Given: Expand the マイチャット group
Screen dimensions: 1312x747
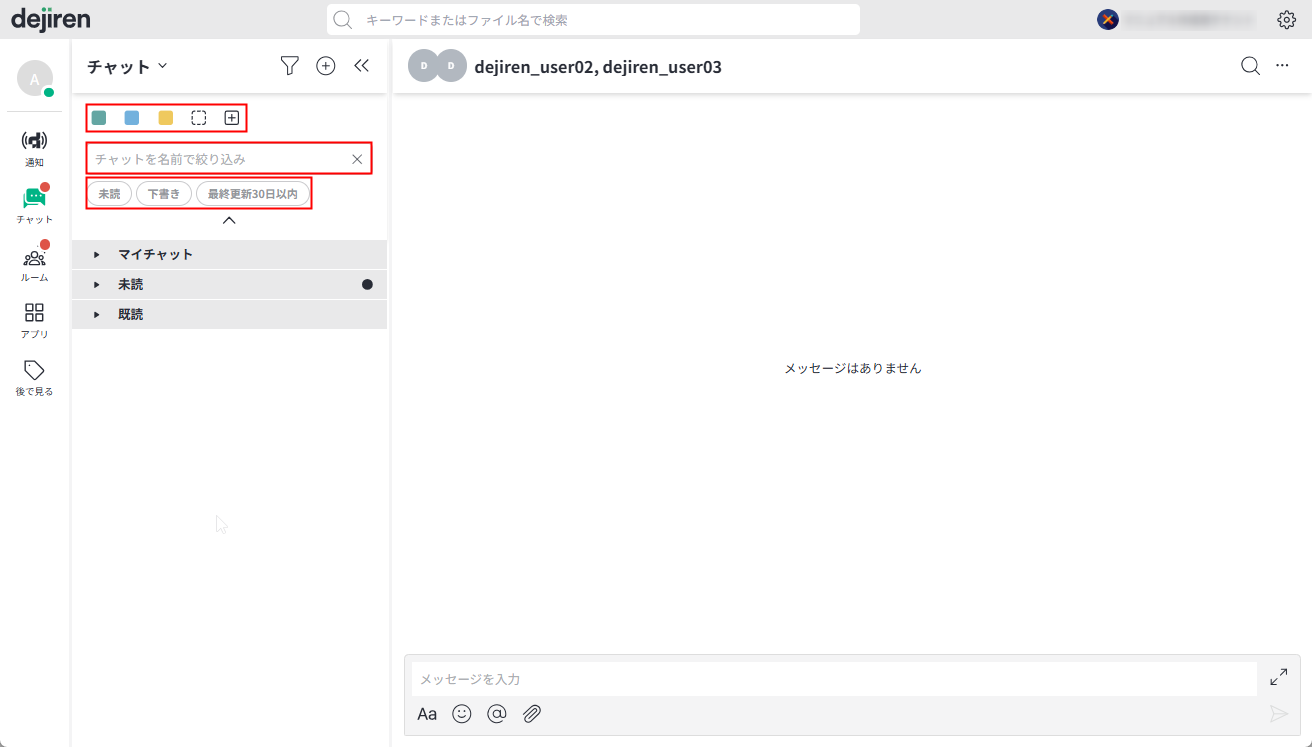Looking at the screenshot, I should pyautogui.click(x=230, y=254).
